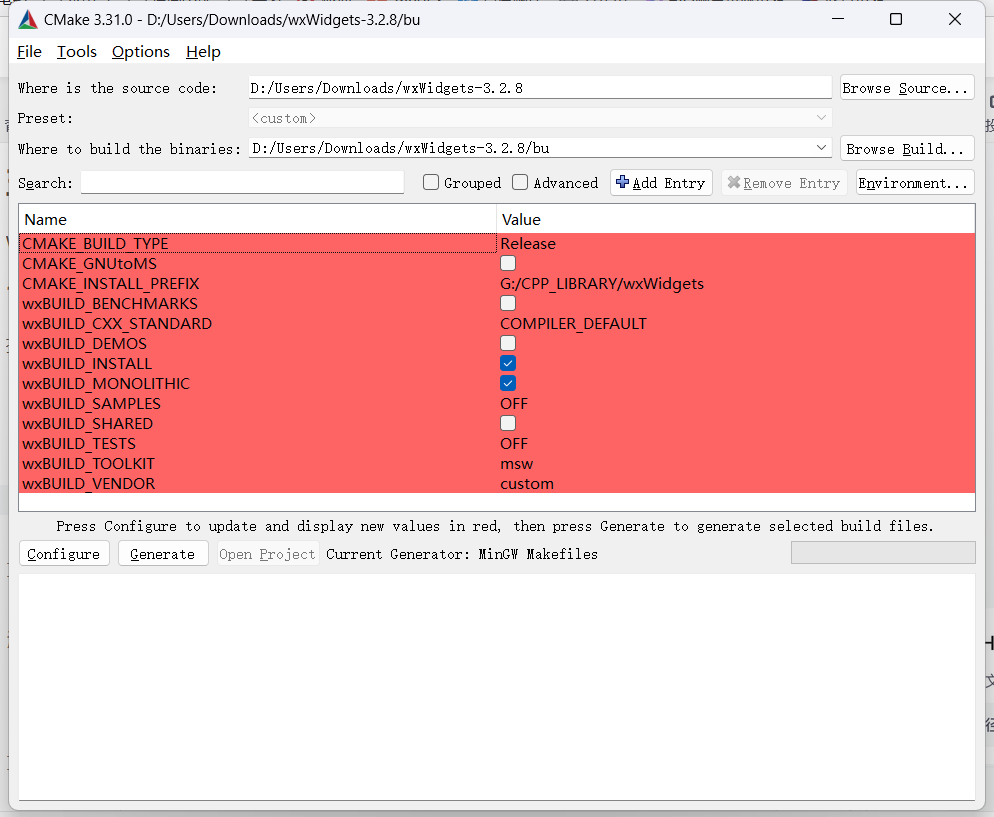
Task: Enable the CMAKE_GNUtoMS option
Action: 508,263
